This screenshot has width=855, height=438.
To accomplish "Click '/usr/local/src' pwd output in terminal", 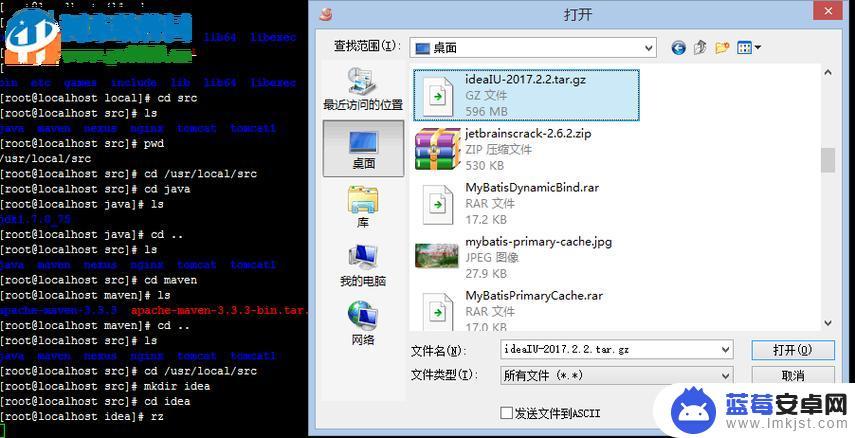I will pos(45,159).
